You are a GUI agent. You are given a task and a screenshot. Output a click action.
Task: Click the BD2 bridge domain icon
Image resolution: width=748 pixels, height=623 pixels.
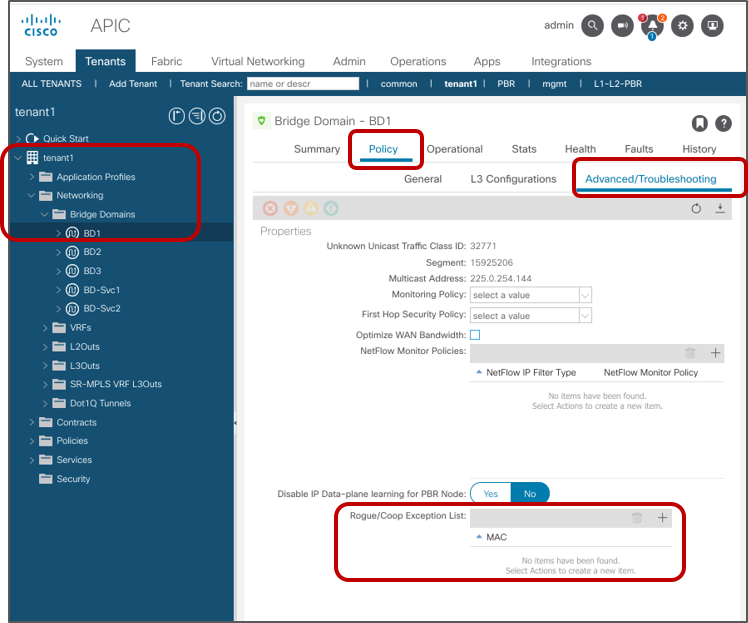pos(72,252)
